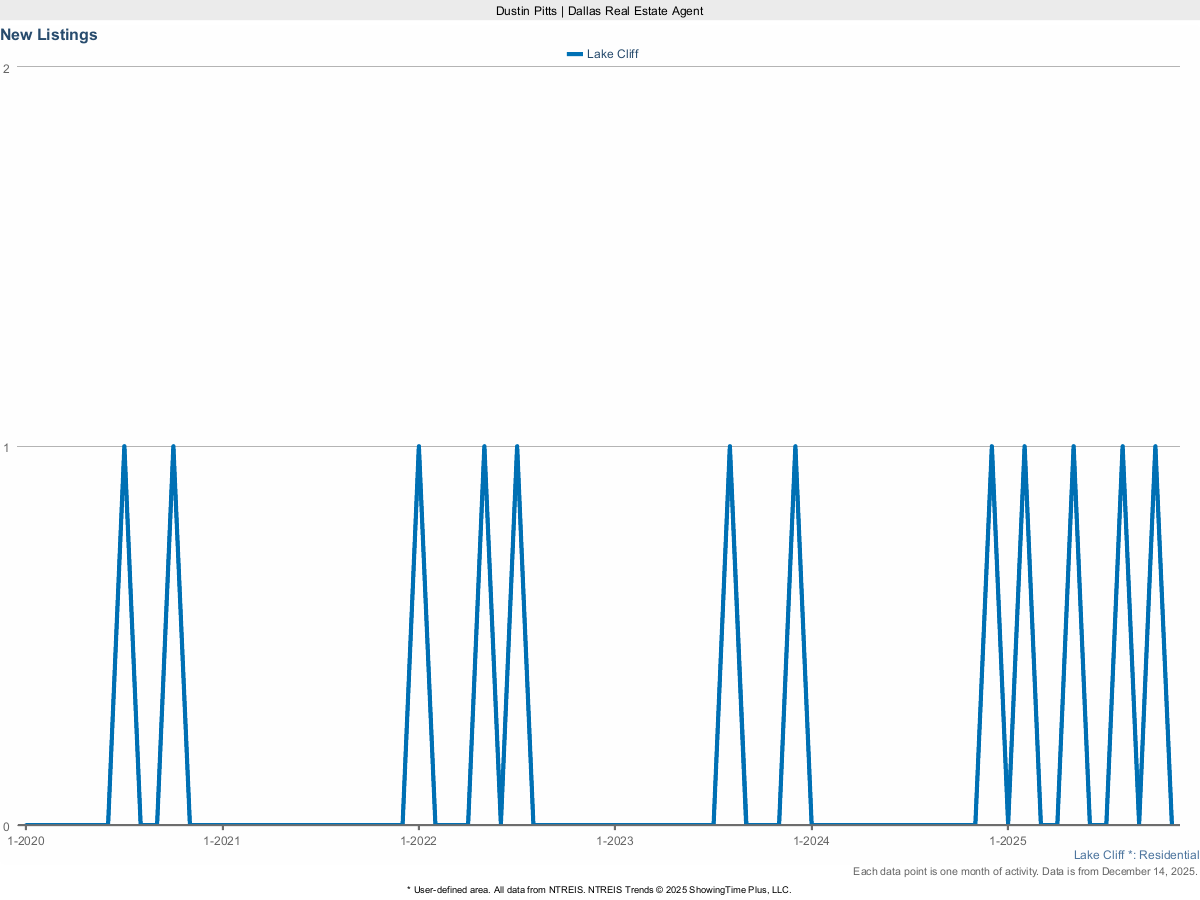Click the Lake Cliff legend color swatch

[574, 54]
